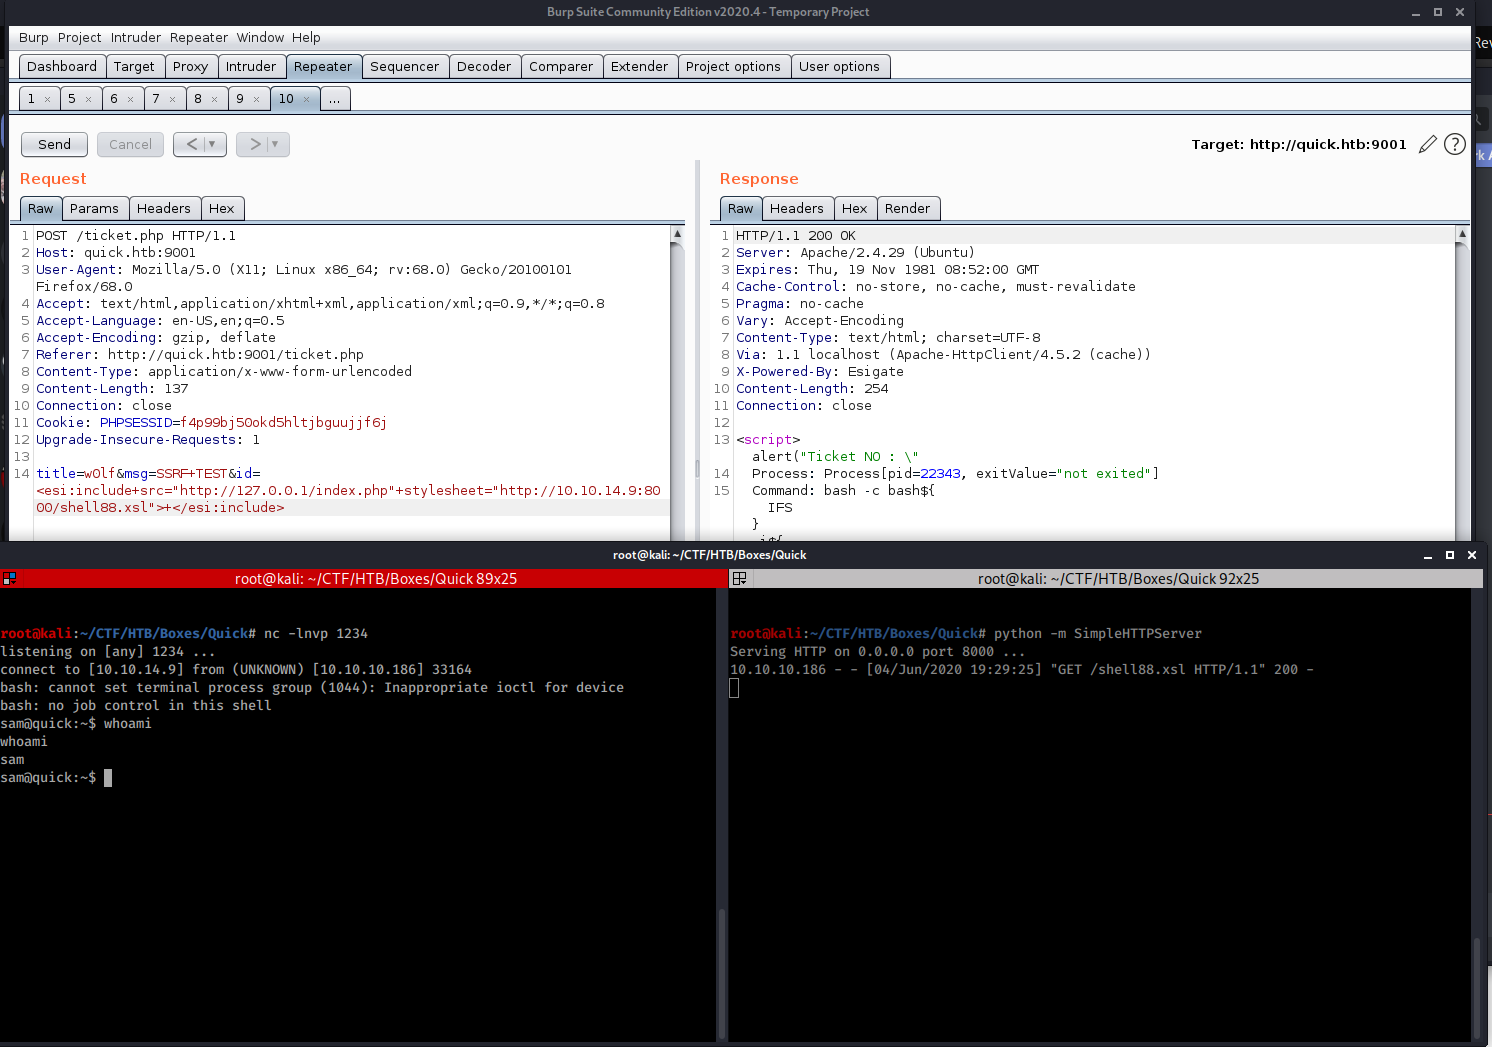
Task: Switch to the Intruder tool tab
Action: point(251,66)
